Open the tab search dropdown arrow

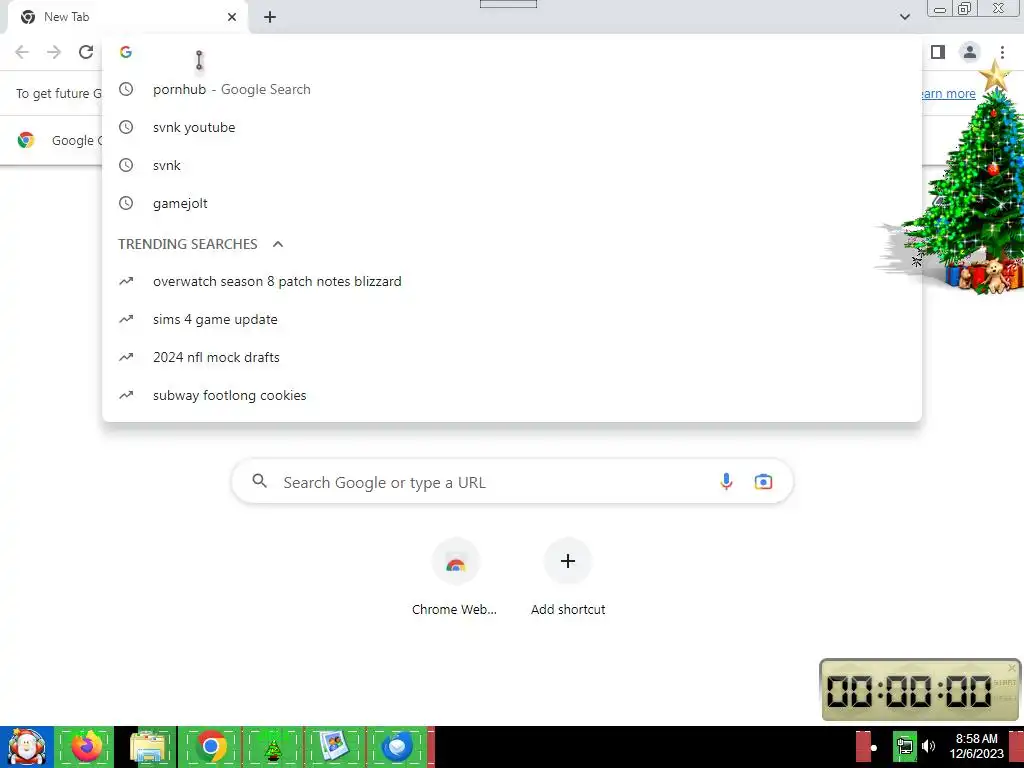tap(904, 17)
